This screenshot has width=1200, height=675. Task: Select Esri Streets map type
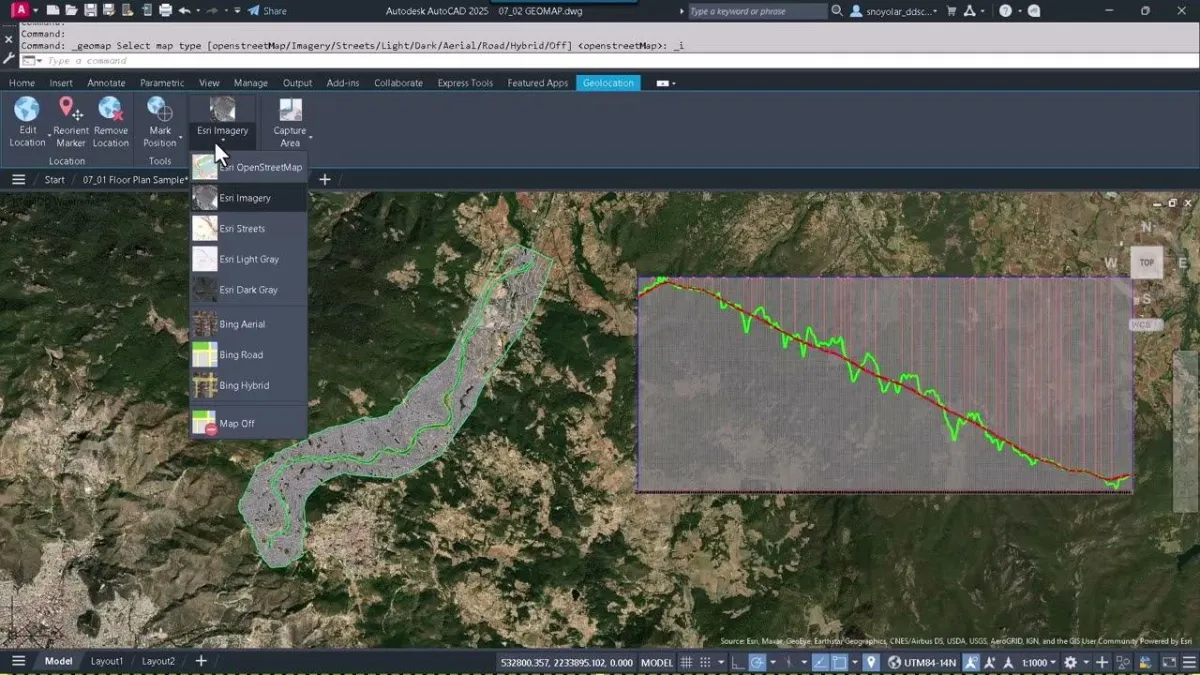coord(248,229)
